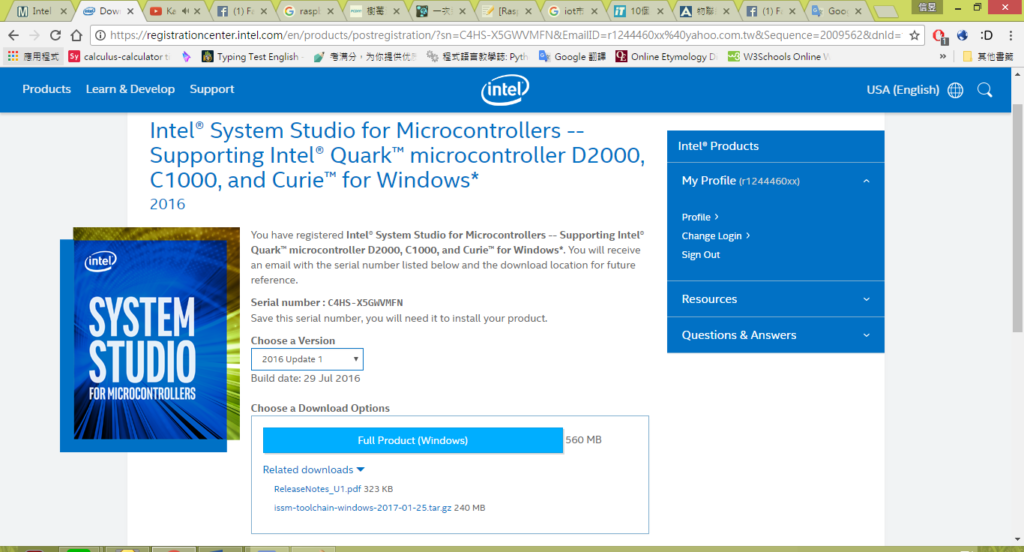
Task: Download Full Product (Windows)
Action: [x=413, y=440]
